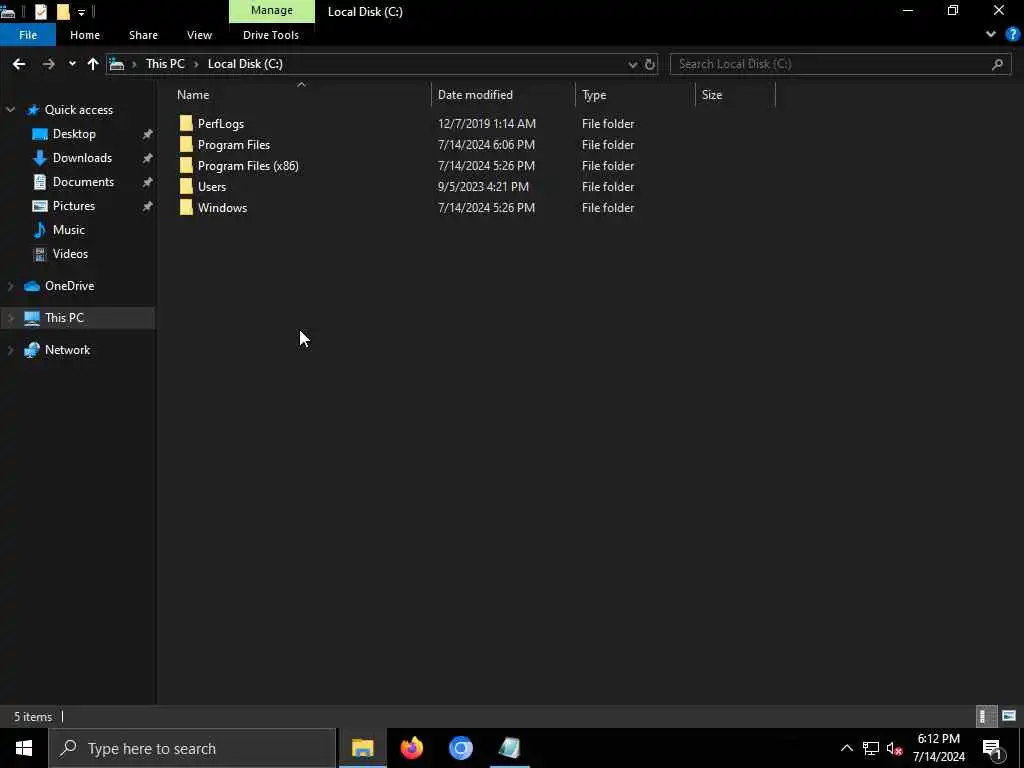Click This PC in address breadcrumb
The height and width of the screenshot is (768, 1024).
coord(165,64)
